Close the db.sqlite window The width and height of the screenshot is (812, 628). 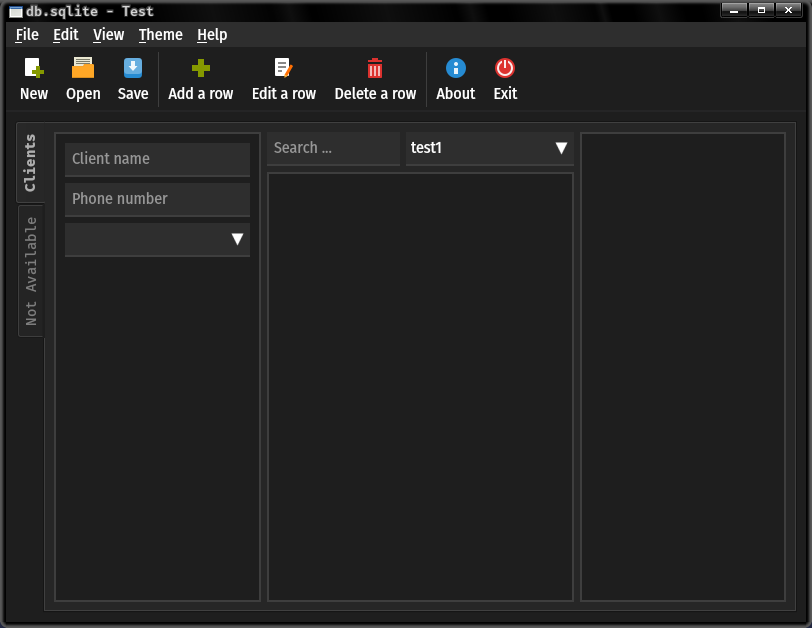pyautogui.click(x=789, y=10)
